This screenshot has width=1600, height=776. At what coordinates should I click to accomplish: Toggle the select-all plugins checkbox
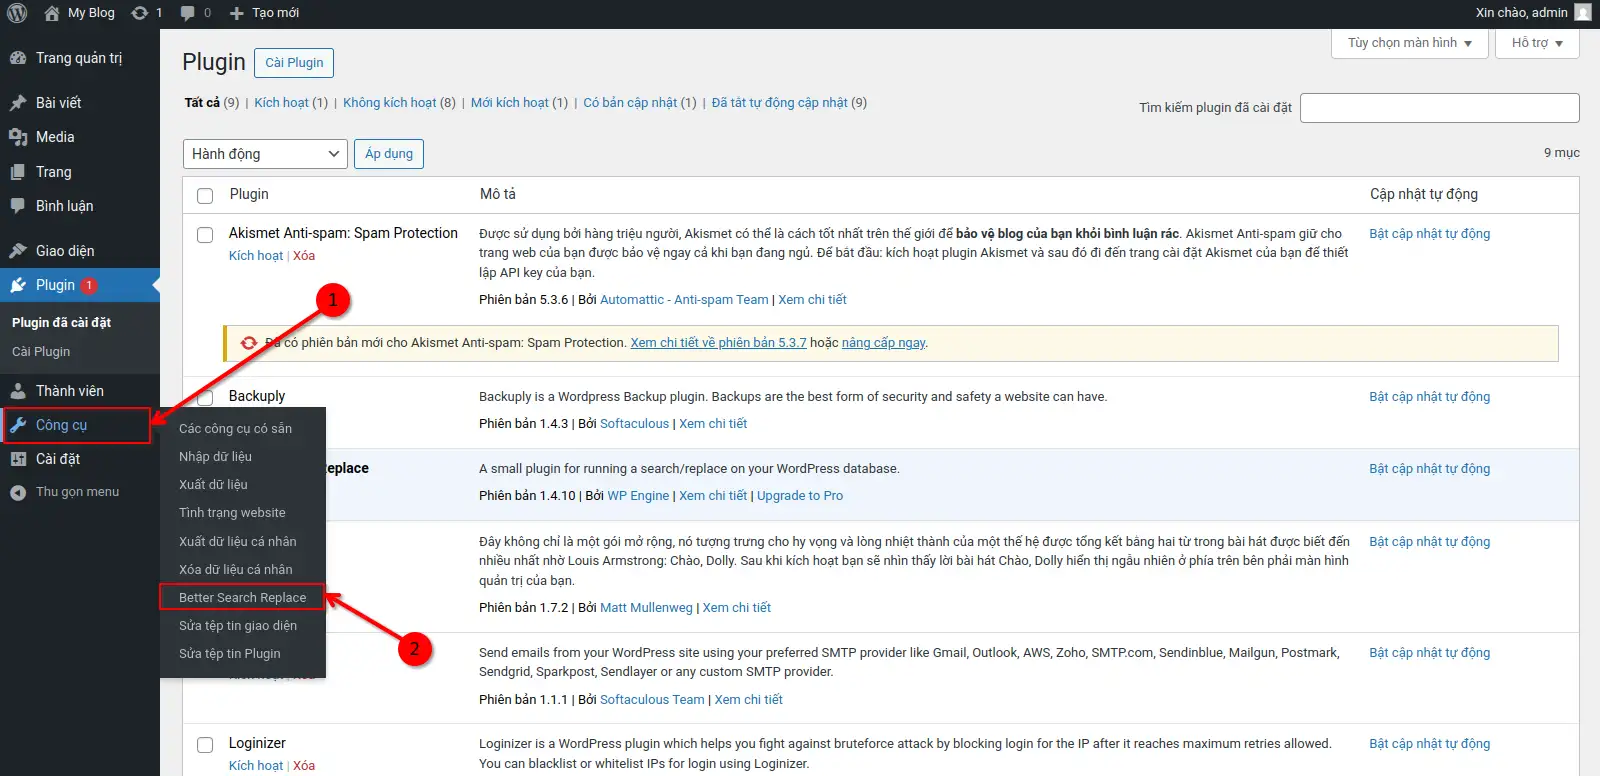point(205,196)
